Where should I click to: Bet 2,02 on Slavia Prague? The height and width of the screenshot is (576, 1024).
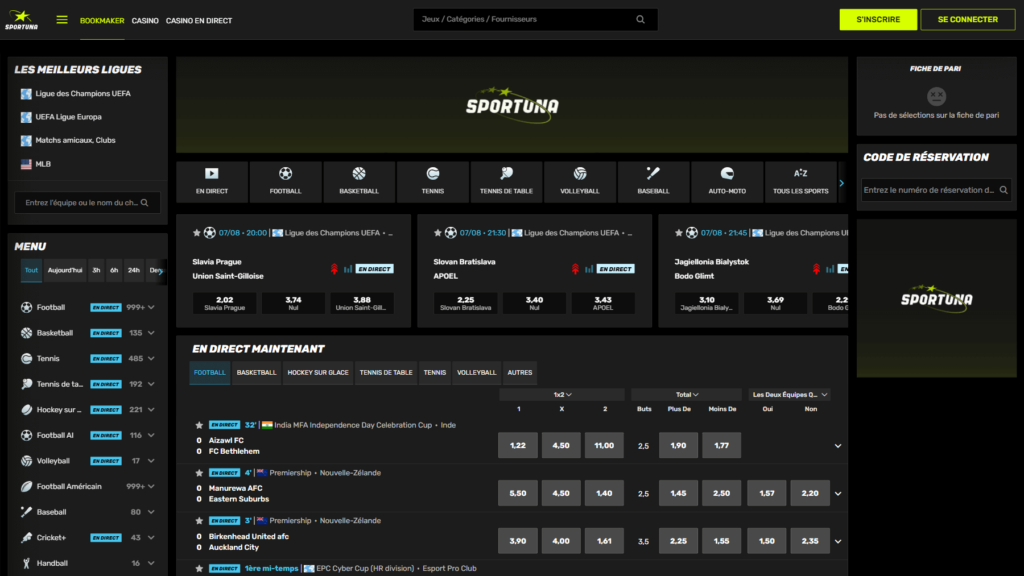click(225, 303)
